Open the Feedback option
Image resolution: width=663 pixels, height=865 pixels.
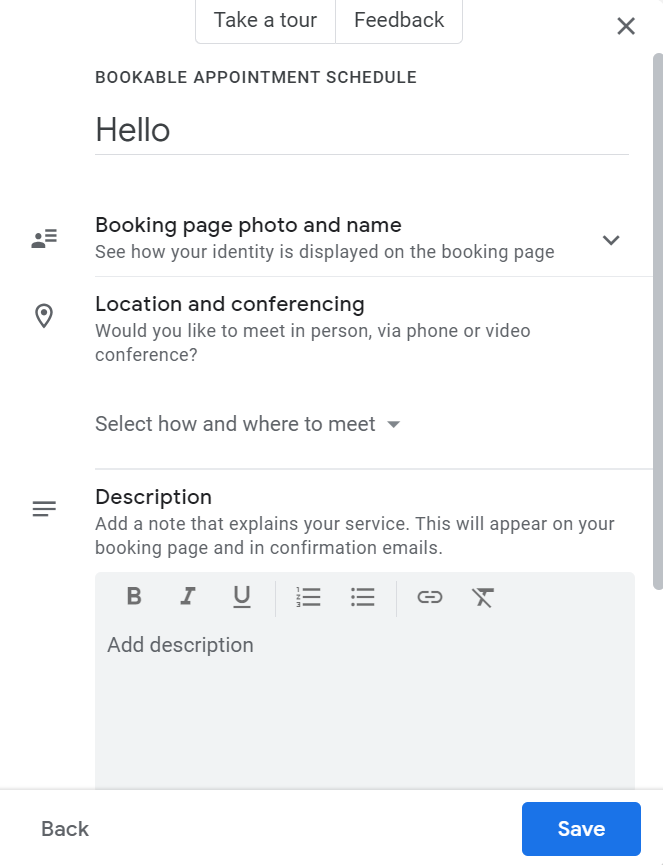[x=399, y=20]
